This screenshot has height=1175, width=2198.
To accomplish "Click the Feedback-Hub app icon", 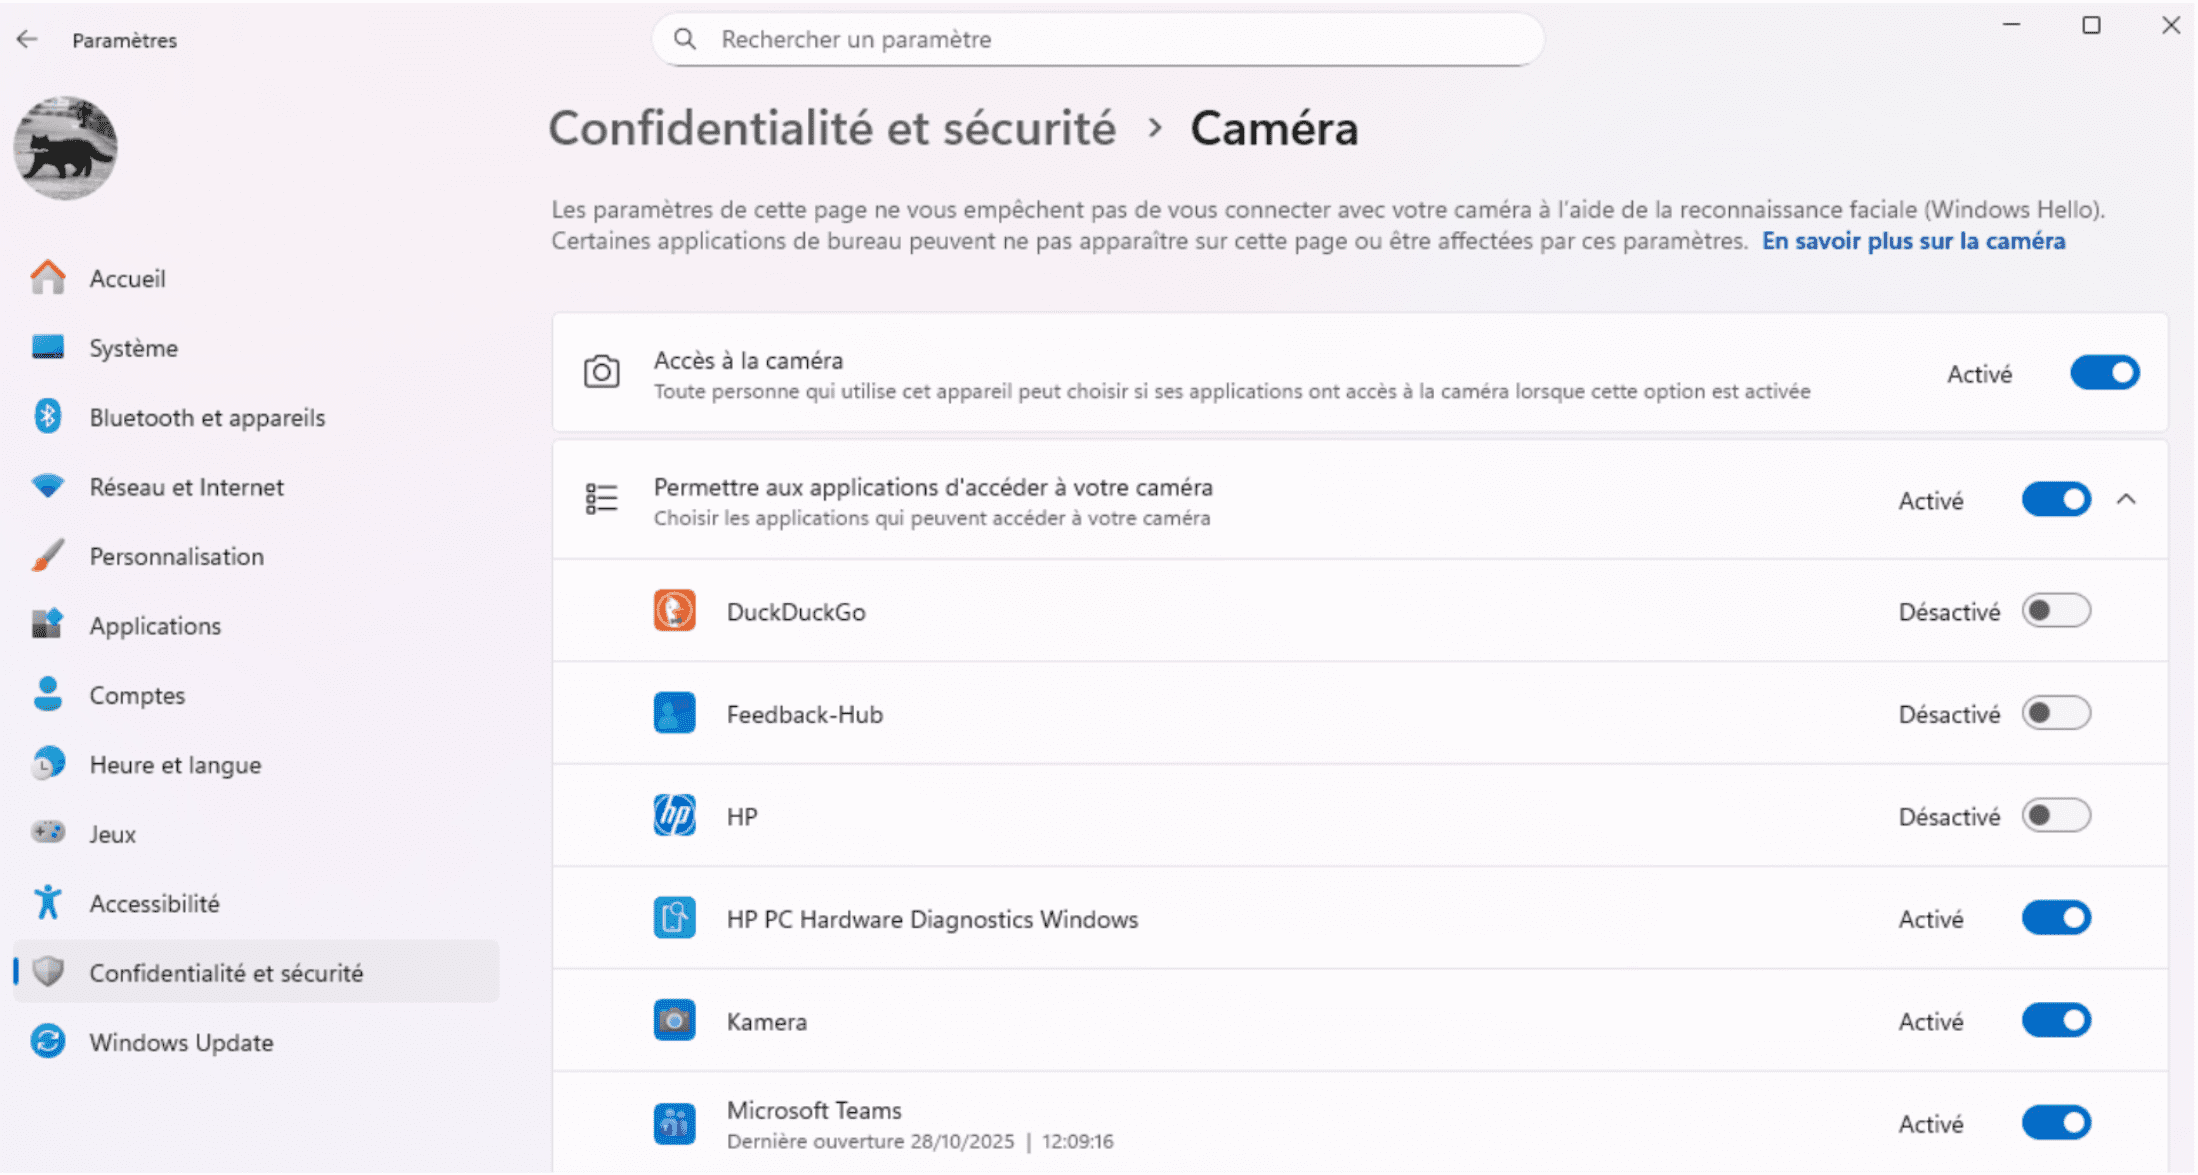I will coord(675,714).
